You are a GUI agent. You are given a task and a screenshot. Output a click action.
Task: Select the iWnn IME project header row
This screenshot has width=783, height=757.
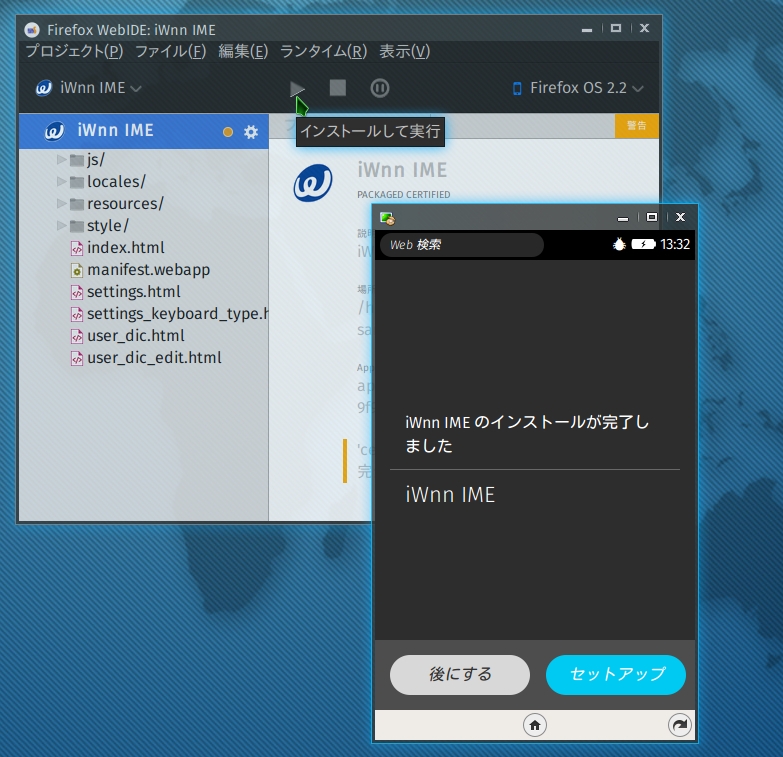144,131
